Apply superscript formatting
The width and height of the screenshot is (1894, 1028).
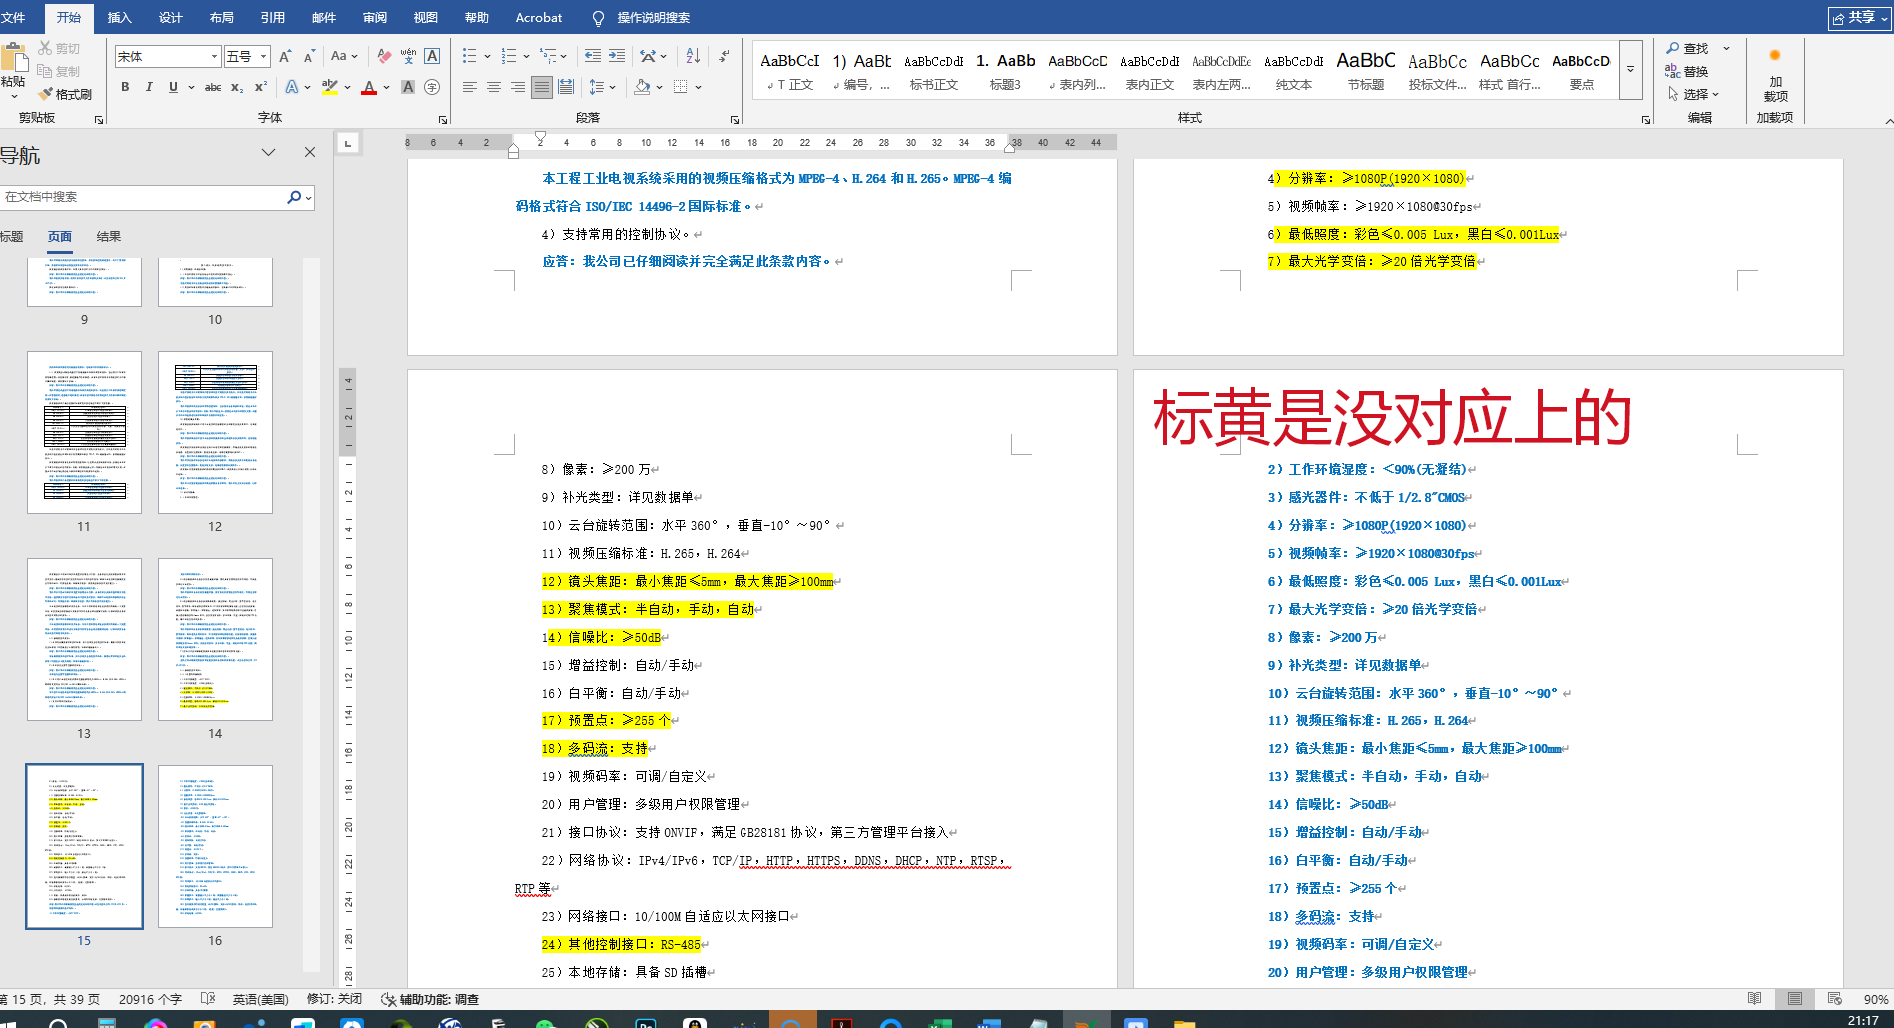tap(261, 87)
